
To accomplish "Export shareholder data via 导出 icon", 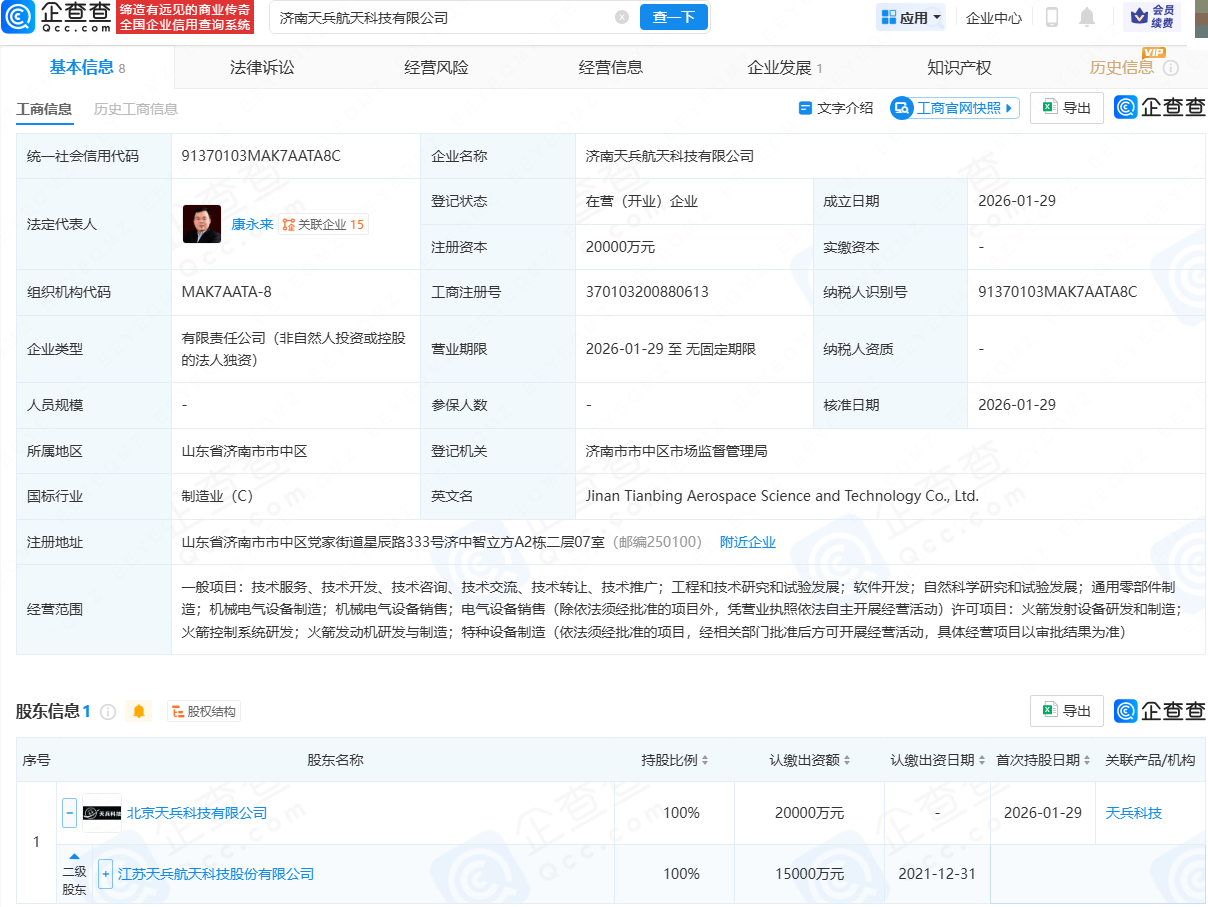I will point(1066,711).
